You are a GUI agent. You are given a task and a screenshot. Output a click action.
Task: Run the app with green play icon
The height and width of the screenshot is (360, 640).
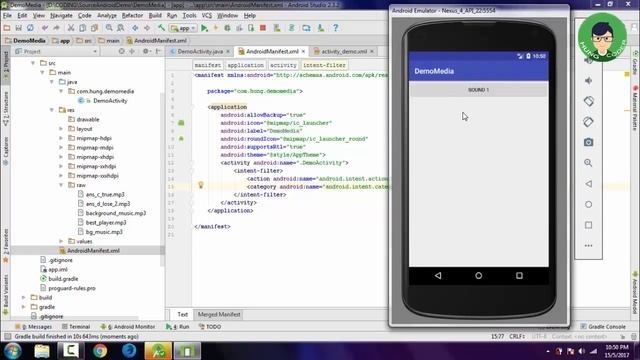tap(204, 28)
